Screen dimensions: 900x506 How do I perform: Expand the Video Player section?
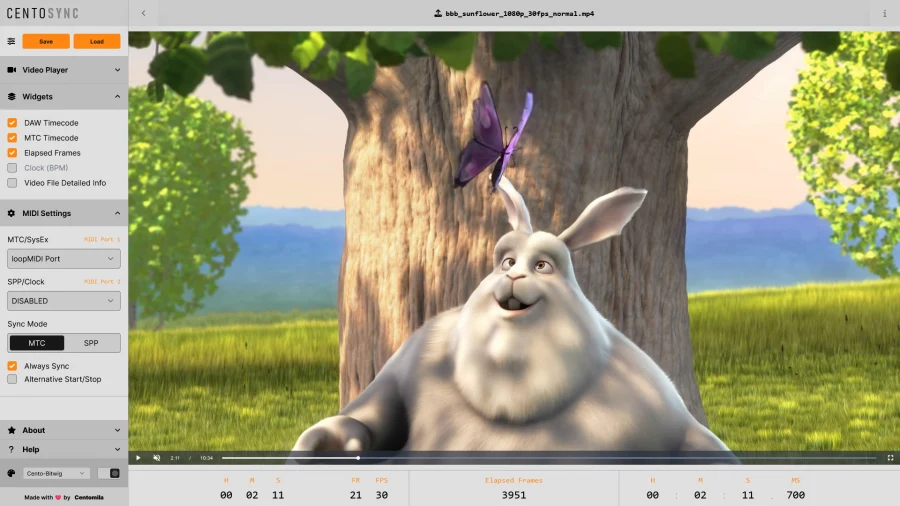[118, 70]
